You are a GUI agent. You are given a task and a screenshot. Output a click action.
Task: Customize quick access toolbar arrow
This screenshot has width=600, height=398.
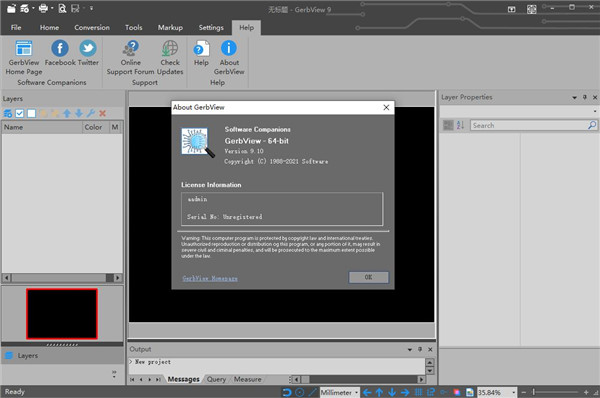[91, 8]
